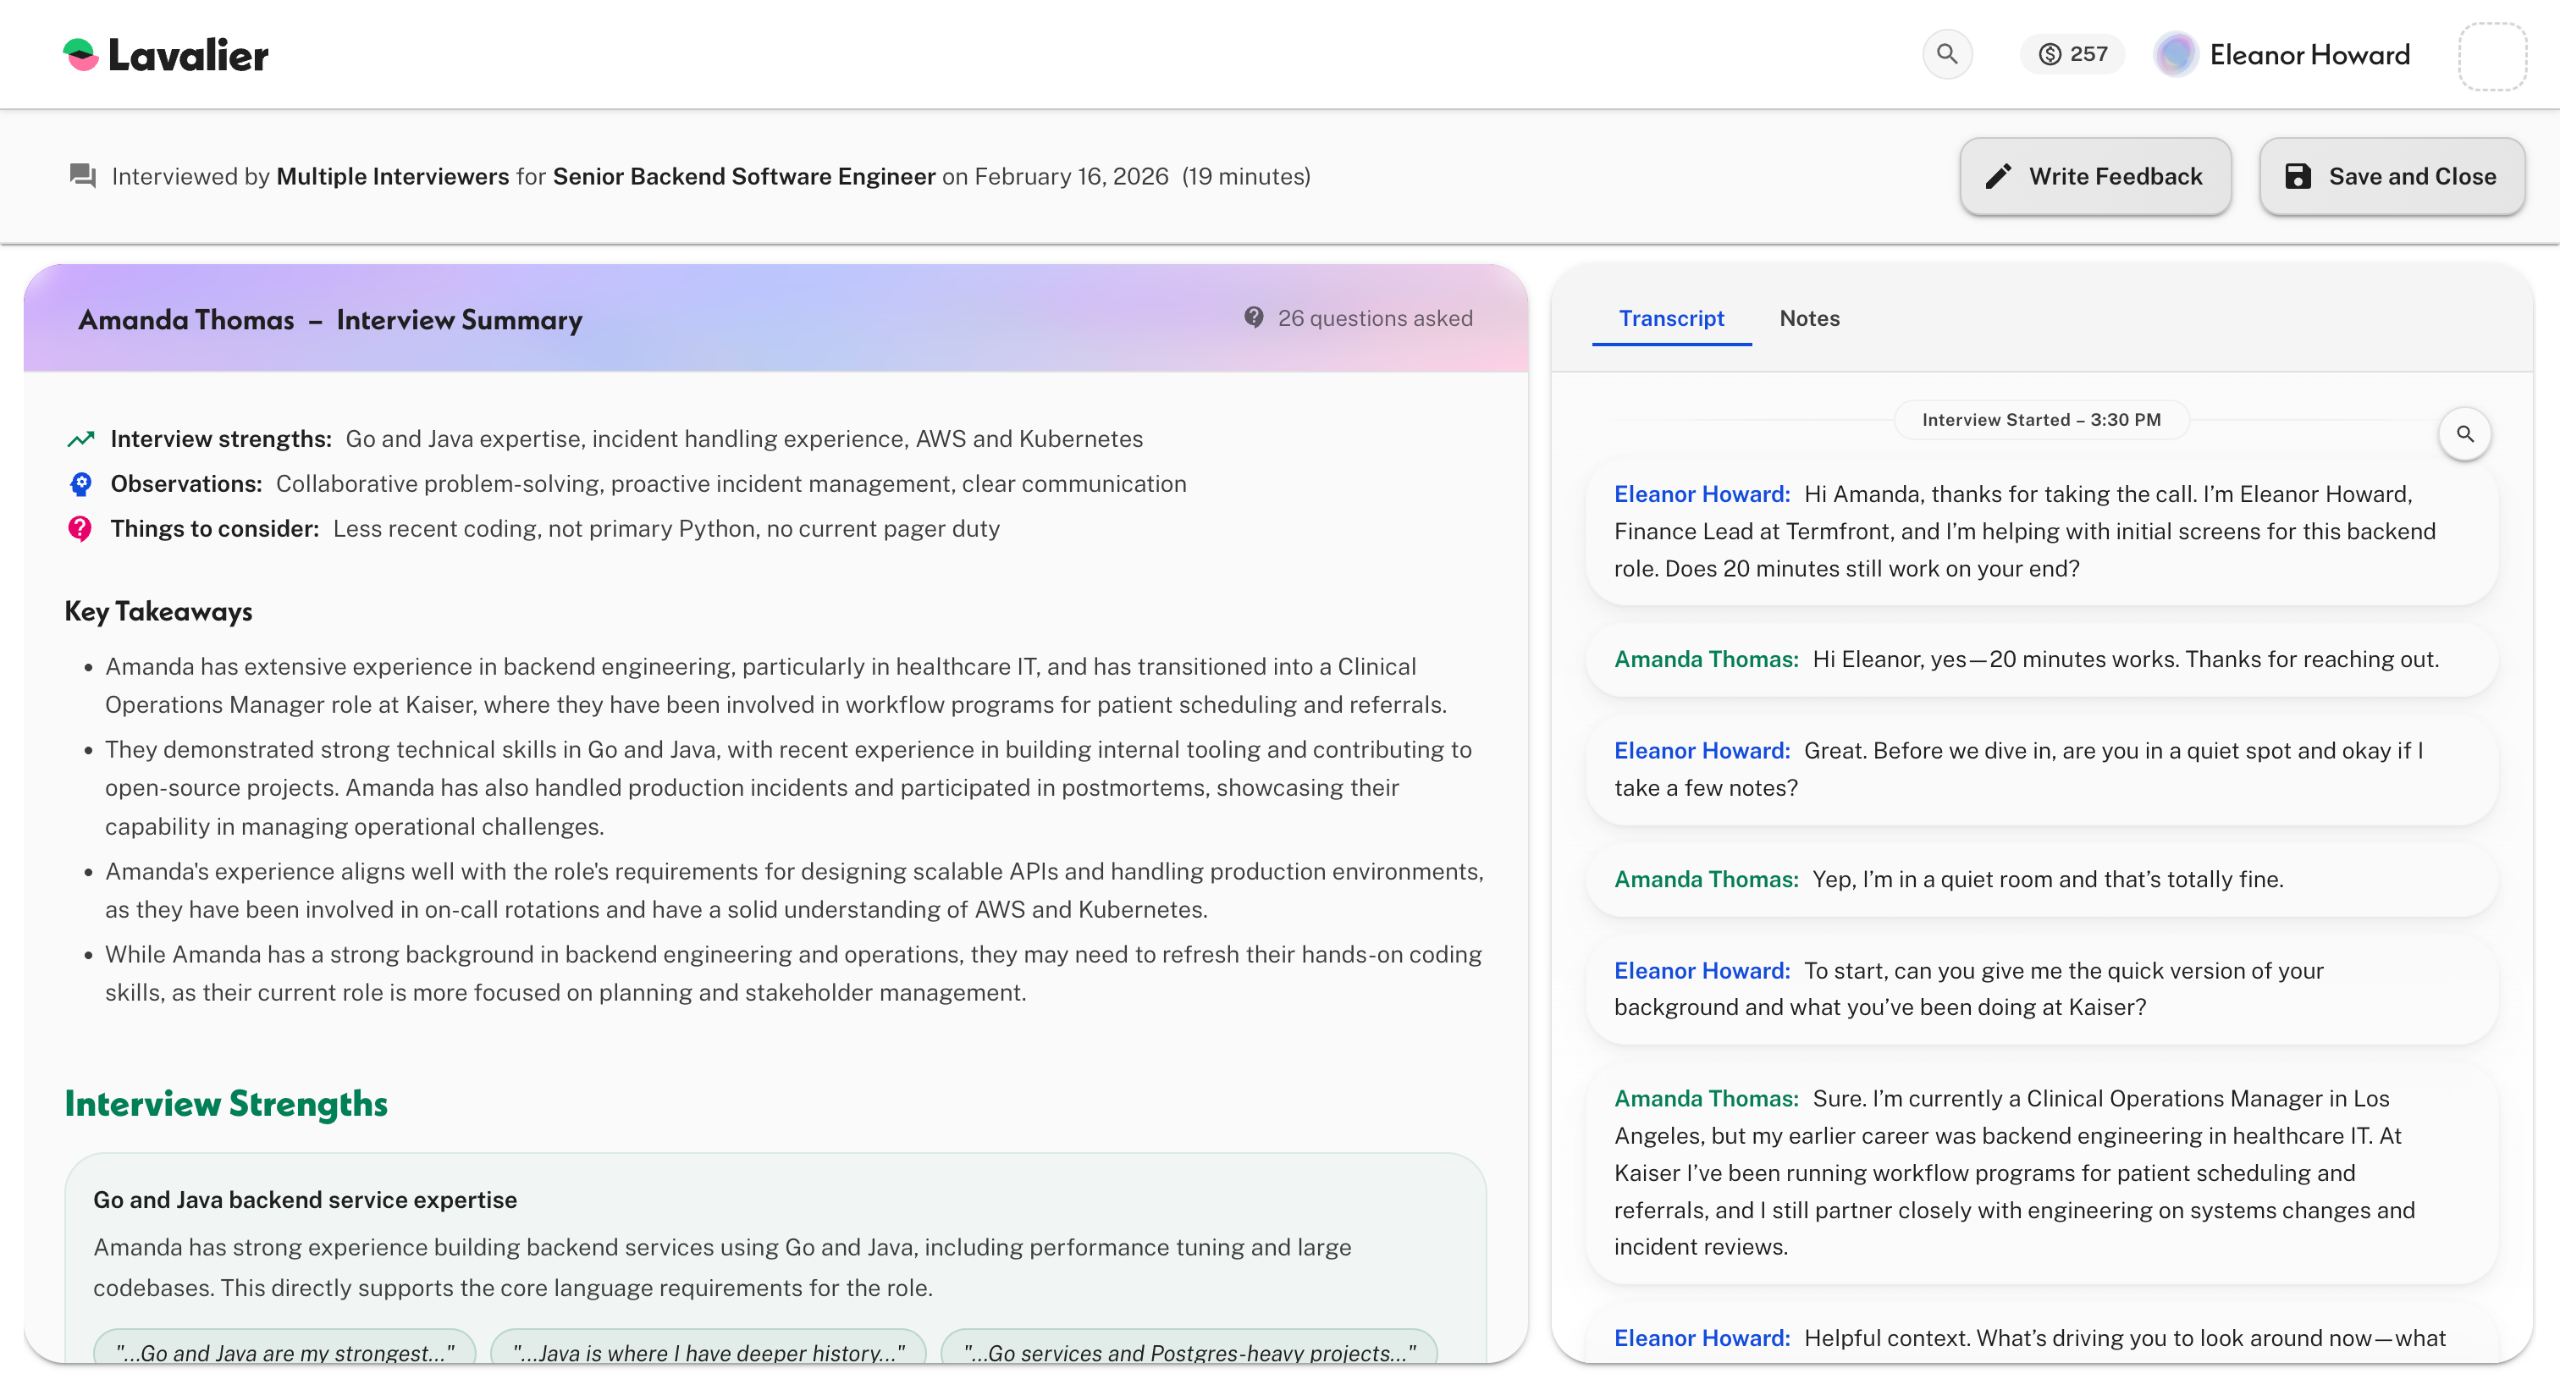This screenshot has height=1393, width=2560.
Task: Click the 257 credits coin badge
Action: click(2072, 54)
